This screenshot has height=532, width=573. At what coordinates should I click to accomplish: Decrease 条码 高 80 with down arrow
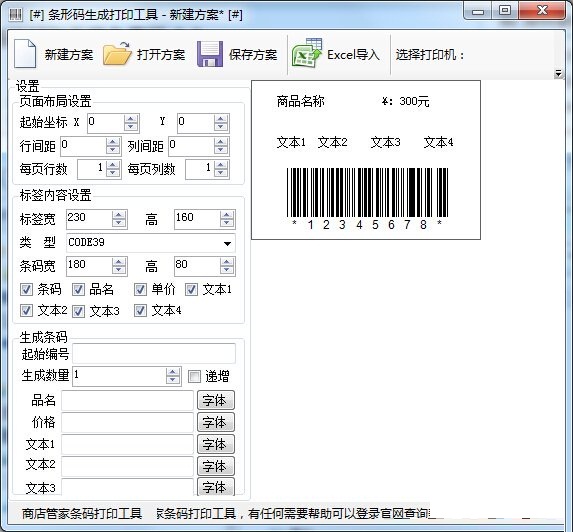coord(227,270)
